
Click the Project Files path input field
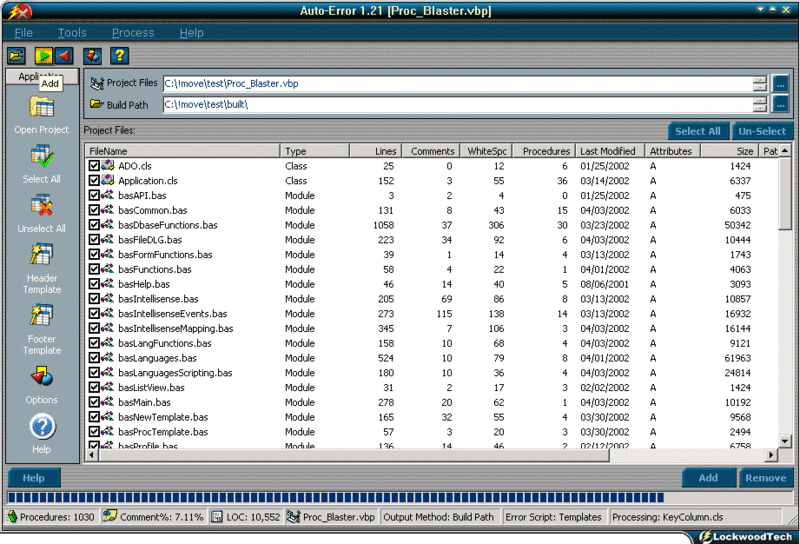tap(457, 84)
